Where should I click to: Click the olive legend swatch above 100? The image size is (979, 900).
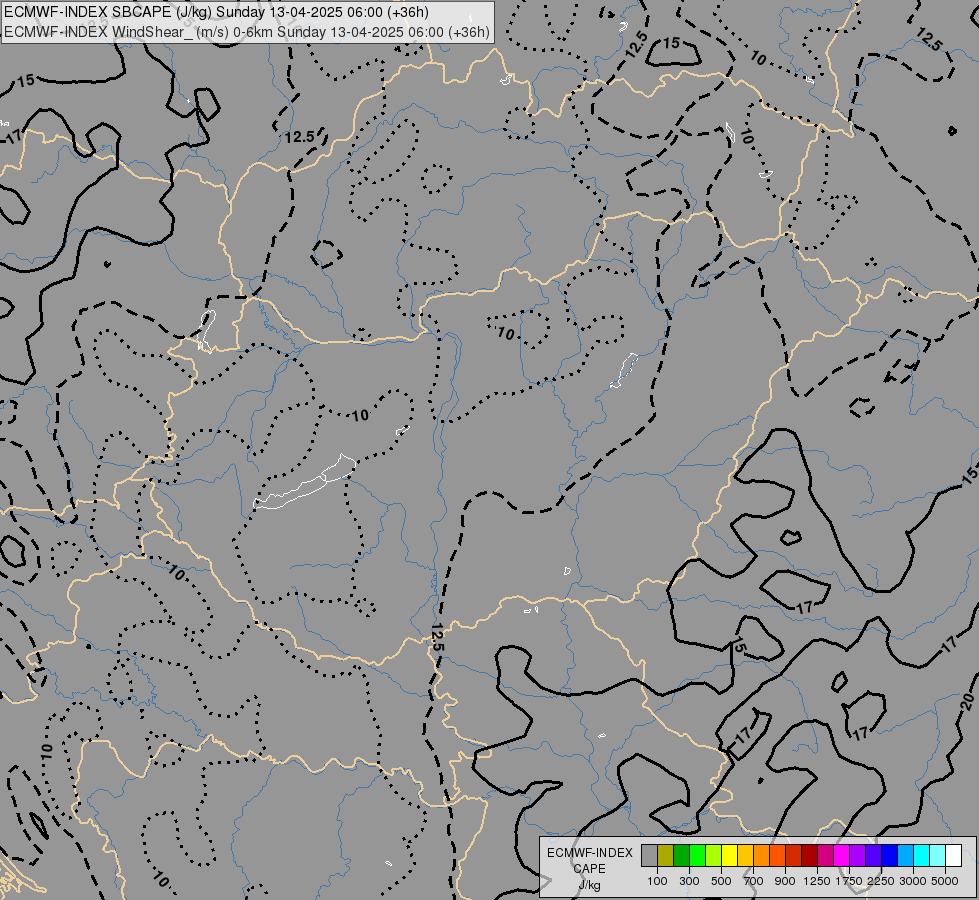click(666, 856)
